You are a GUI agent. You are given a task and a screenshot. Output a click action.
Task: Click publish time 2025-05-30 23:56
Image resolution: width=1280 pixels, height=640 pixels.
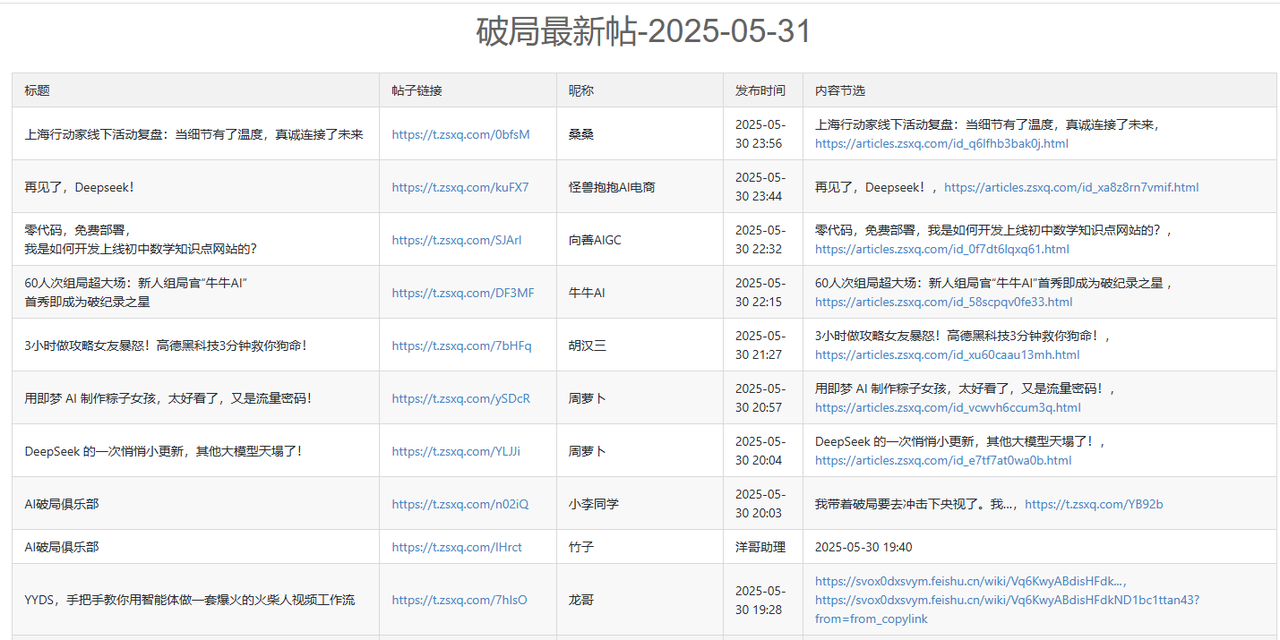point(760,134)
